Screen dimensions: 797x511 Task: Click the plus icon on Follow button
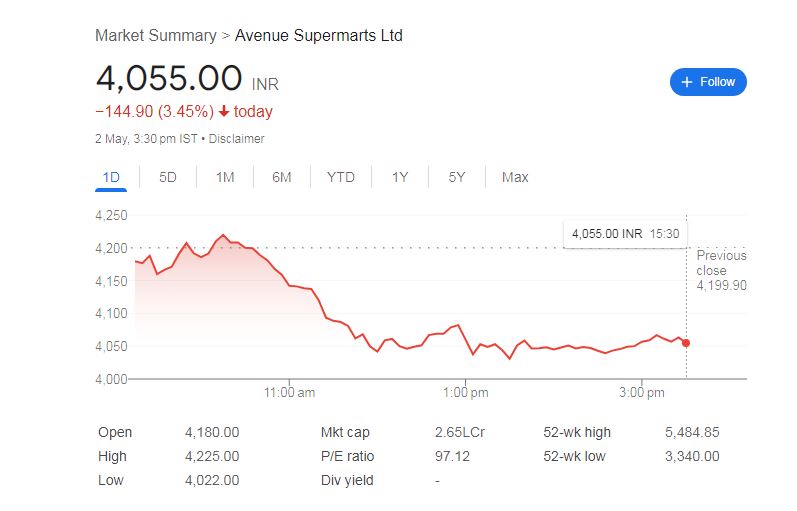[686, 82]
